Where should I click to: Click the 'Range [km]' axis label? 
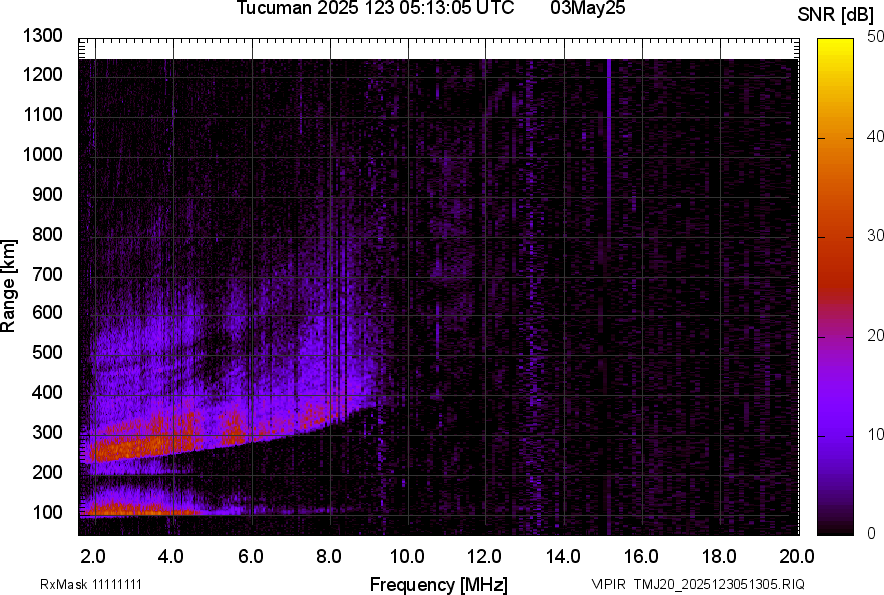(x=8, y=286)
